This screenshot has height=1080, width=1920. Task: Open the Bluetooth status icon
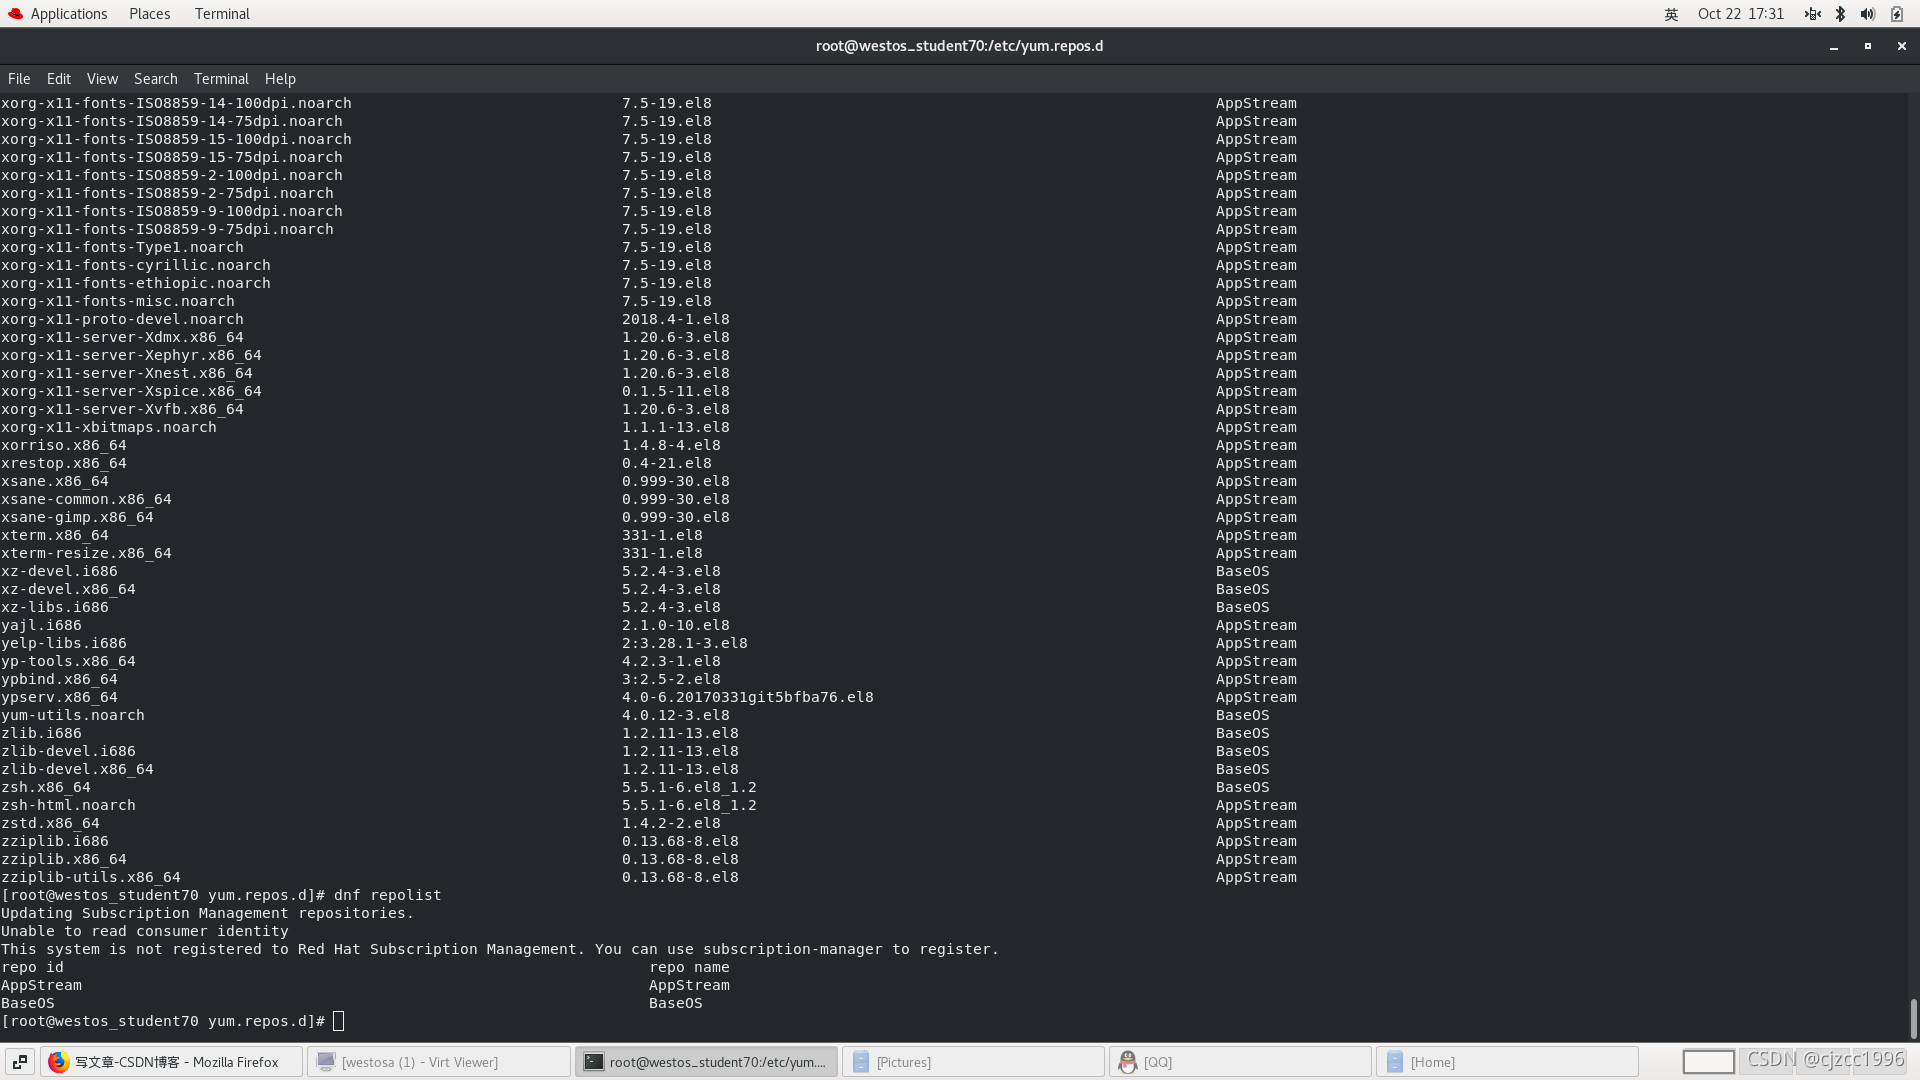click(x=1840, y=14)
